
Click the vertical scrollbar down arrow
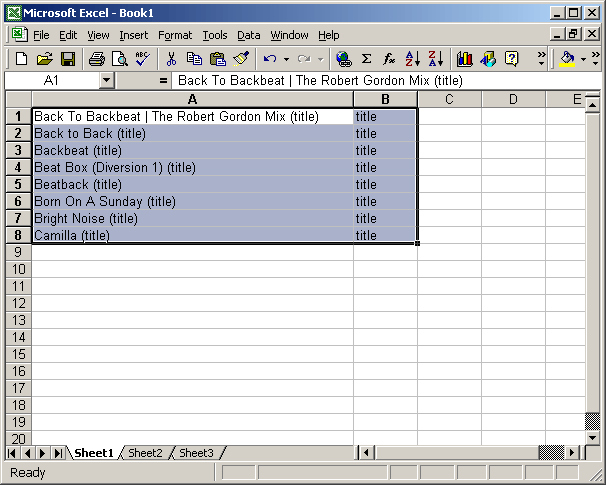click(x=592, y=438)
